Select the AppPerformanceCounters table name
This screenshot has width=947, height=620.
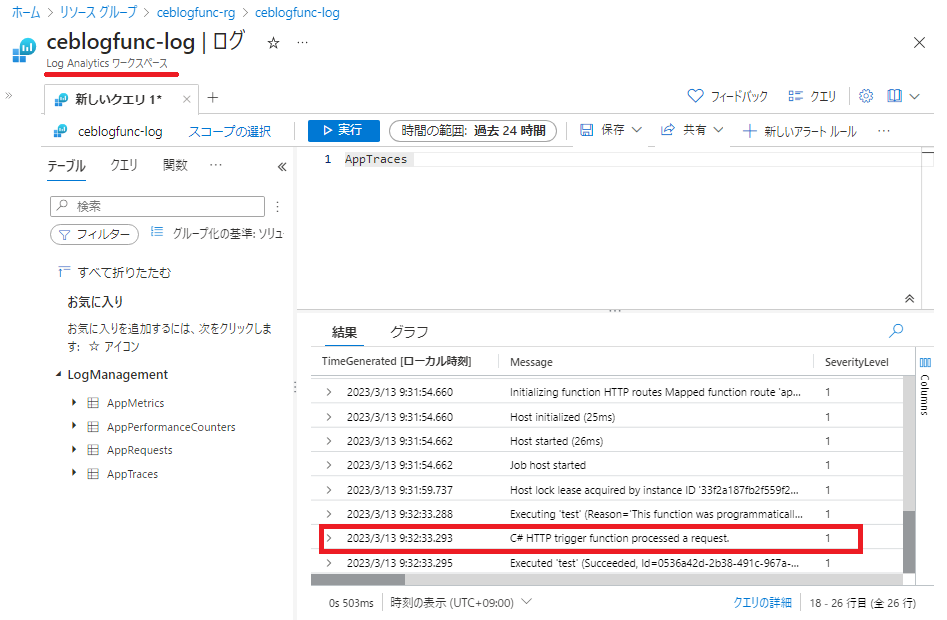click(171, 427)
